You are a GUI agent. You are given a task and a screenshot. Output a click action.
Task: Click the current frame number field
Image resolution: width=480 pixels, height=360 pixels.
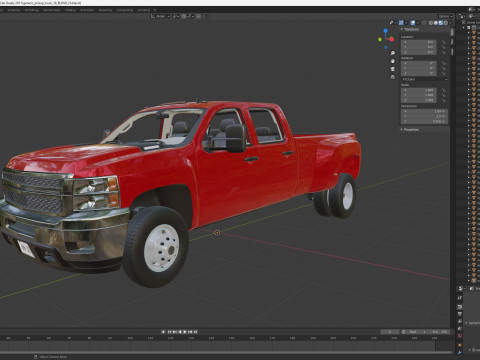pyautogui.click(x=389, y=332)
